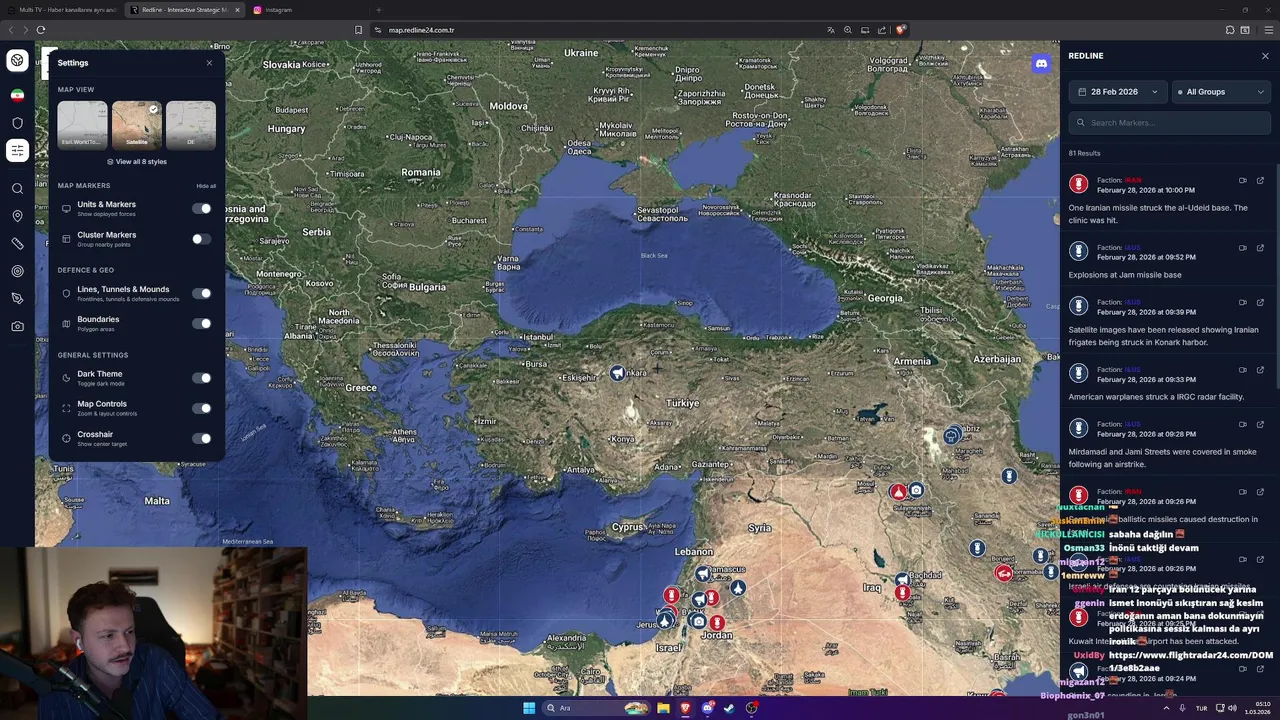Expand View all 8 styles
This screenshot has height=720, width=1280.
point(137,162)
